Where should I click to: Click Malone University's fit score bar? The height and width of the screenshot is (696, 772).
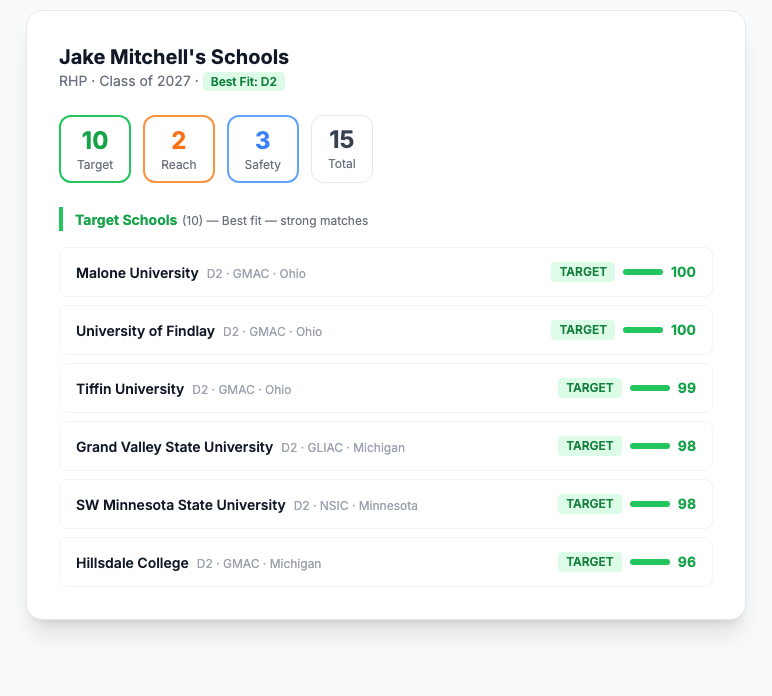(643, 272)
